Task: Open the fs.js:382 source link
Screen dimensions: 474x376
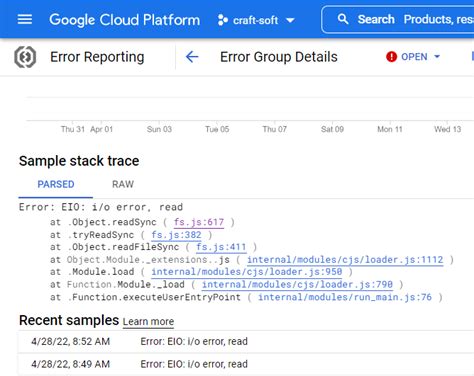Action: point(176,235)
